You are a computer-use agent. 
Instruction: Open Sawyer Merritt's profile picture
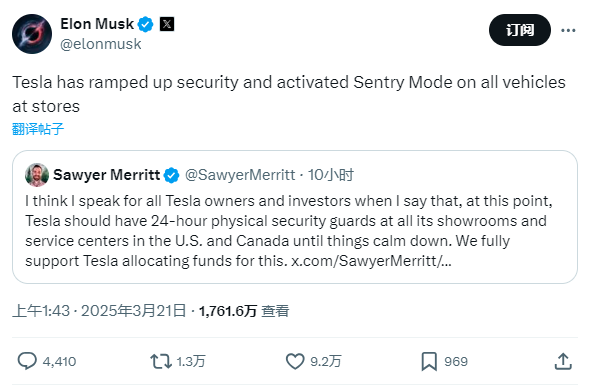tap(37, 175)
